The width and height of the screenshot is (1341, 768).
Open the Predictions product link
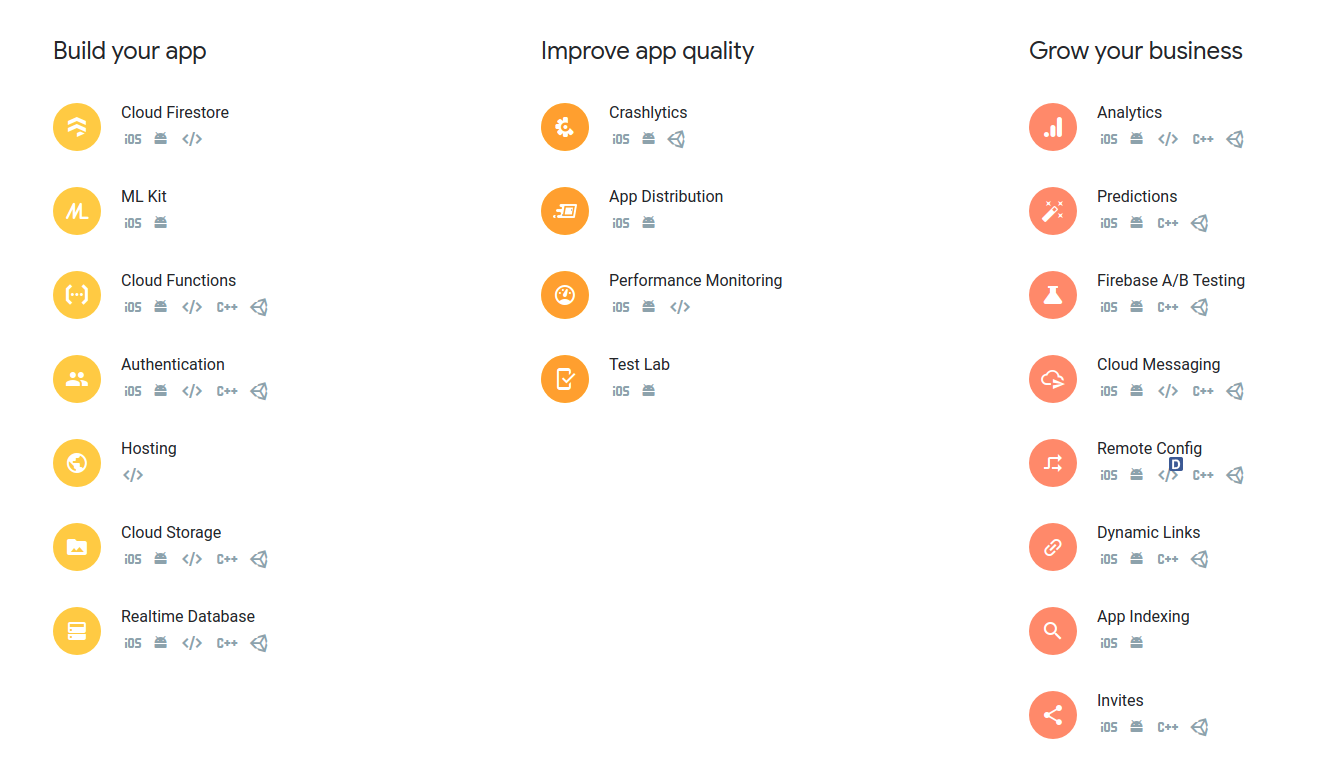1137,197
